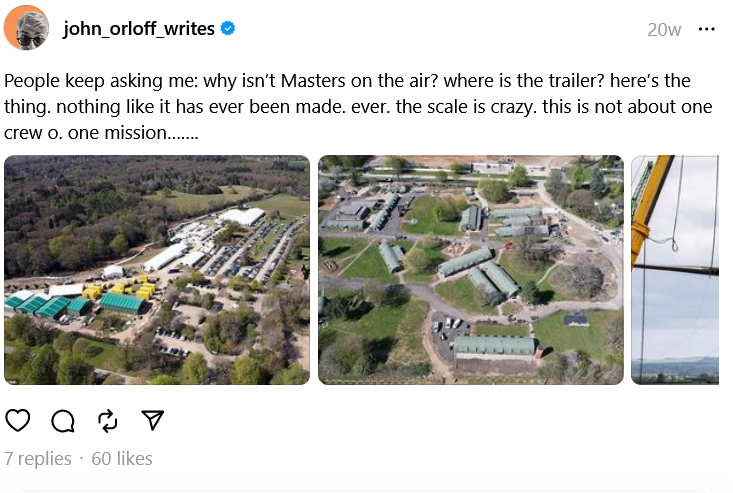Share the post via paper plane icon
Image resolution: width=733 pixels, height=493 pixels.
152,420
